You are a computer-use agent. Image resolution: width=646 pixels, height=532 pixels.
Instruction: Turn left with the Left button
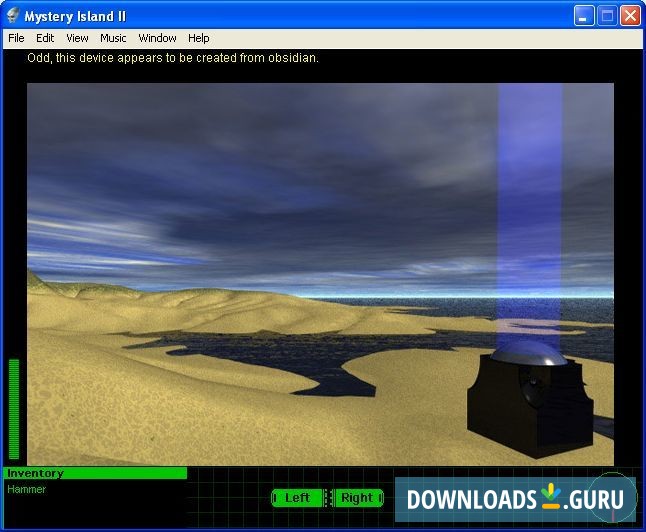click(x=297, y=498)
